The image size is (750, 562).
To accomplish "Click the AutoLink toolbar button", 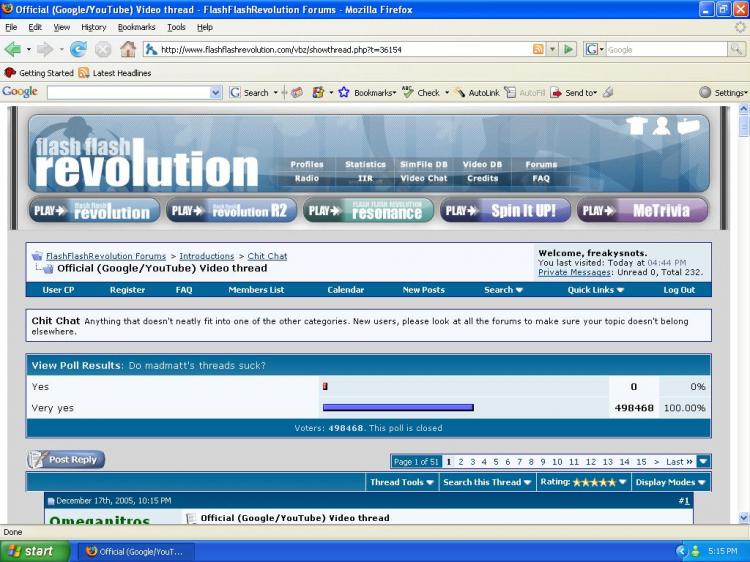I will [x=477, y=93].
